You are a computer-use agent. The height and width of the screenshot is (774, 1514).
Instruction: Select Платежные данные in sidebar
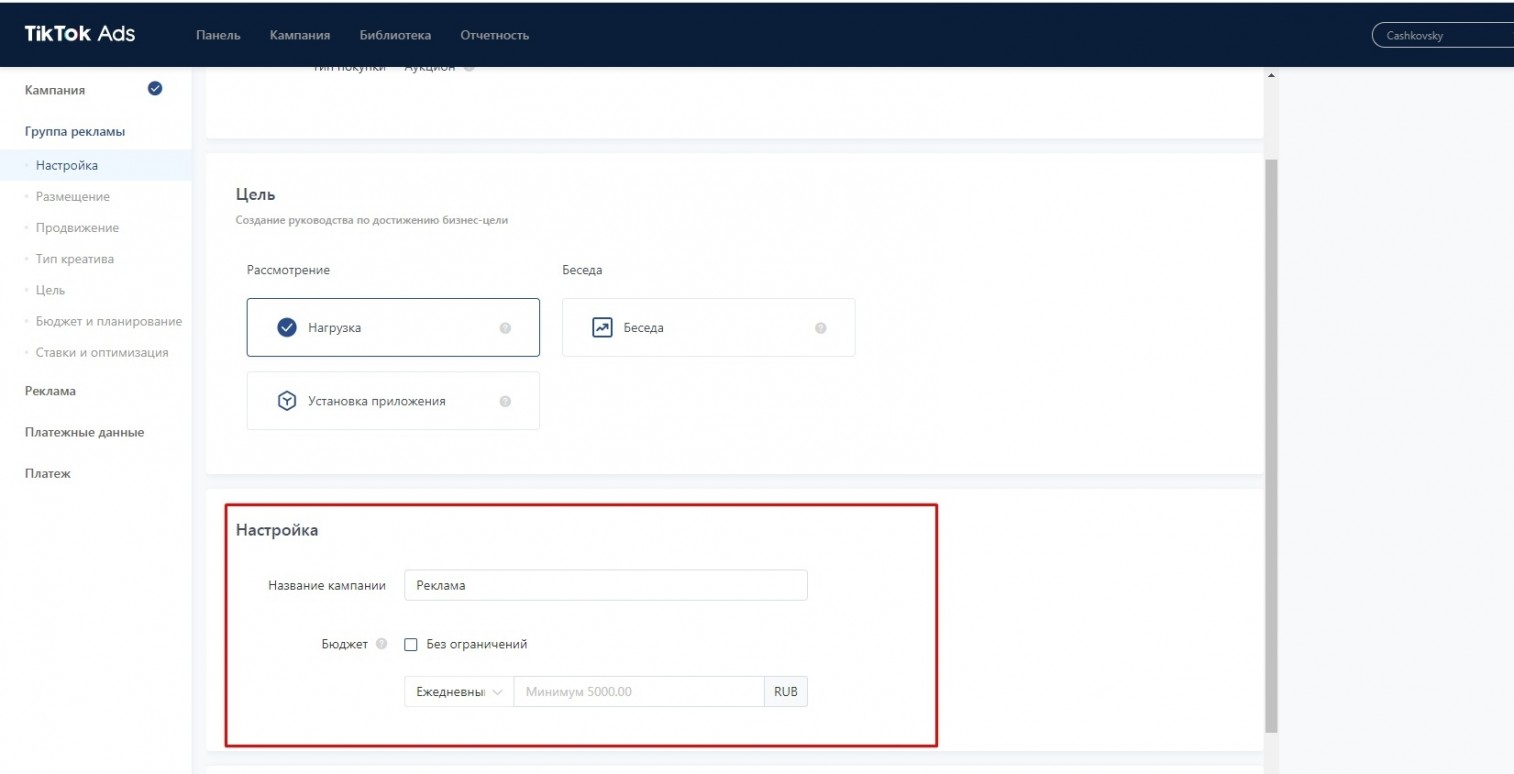(84, 432)
